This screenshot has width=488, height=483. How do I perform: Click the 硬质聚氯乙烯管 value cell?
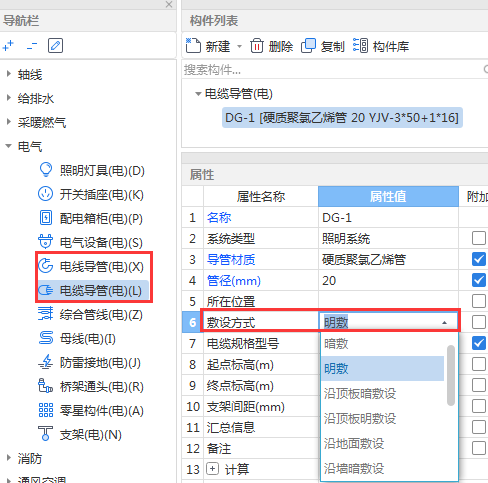[x=388, y=259]
